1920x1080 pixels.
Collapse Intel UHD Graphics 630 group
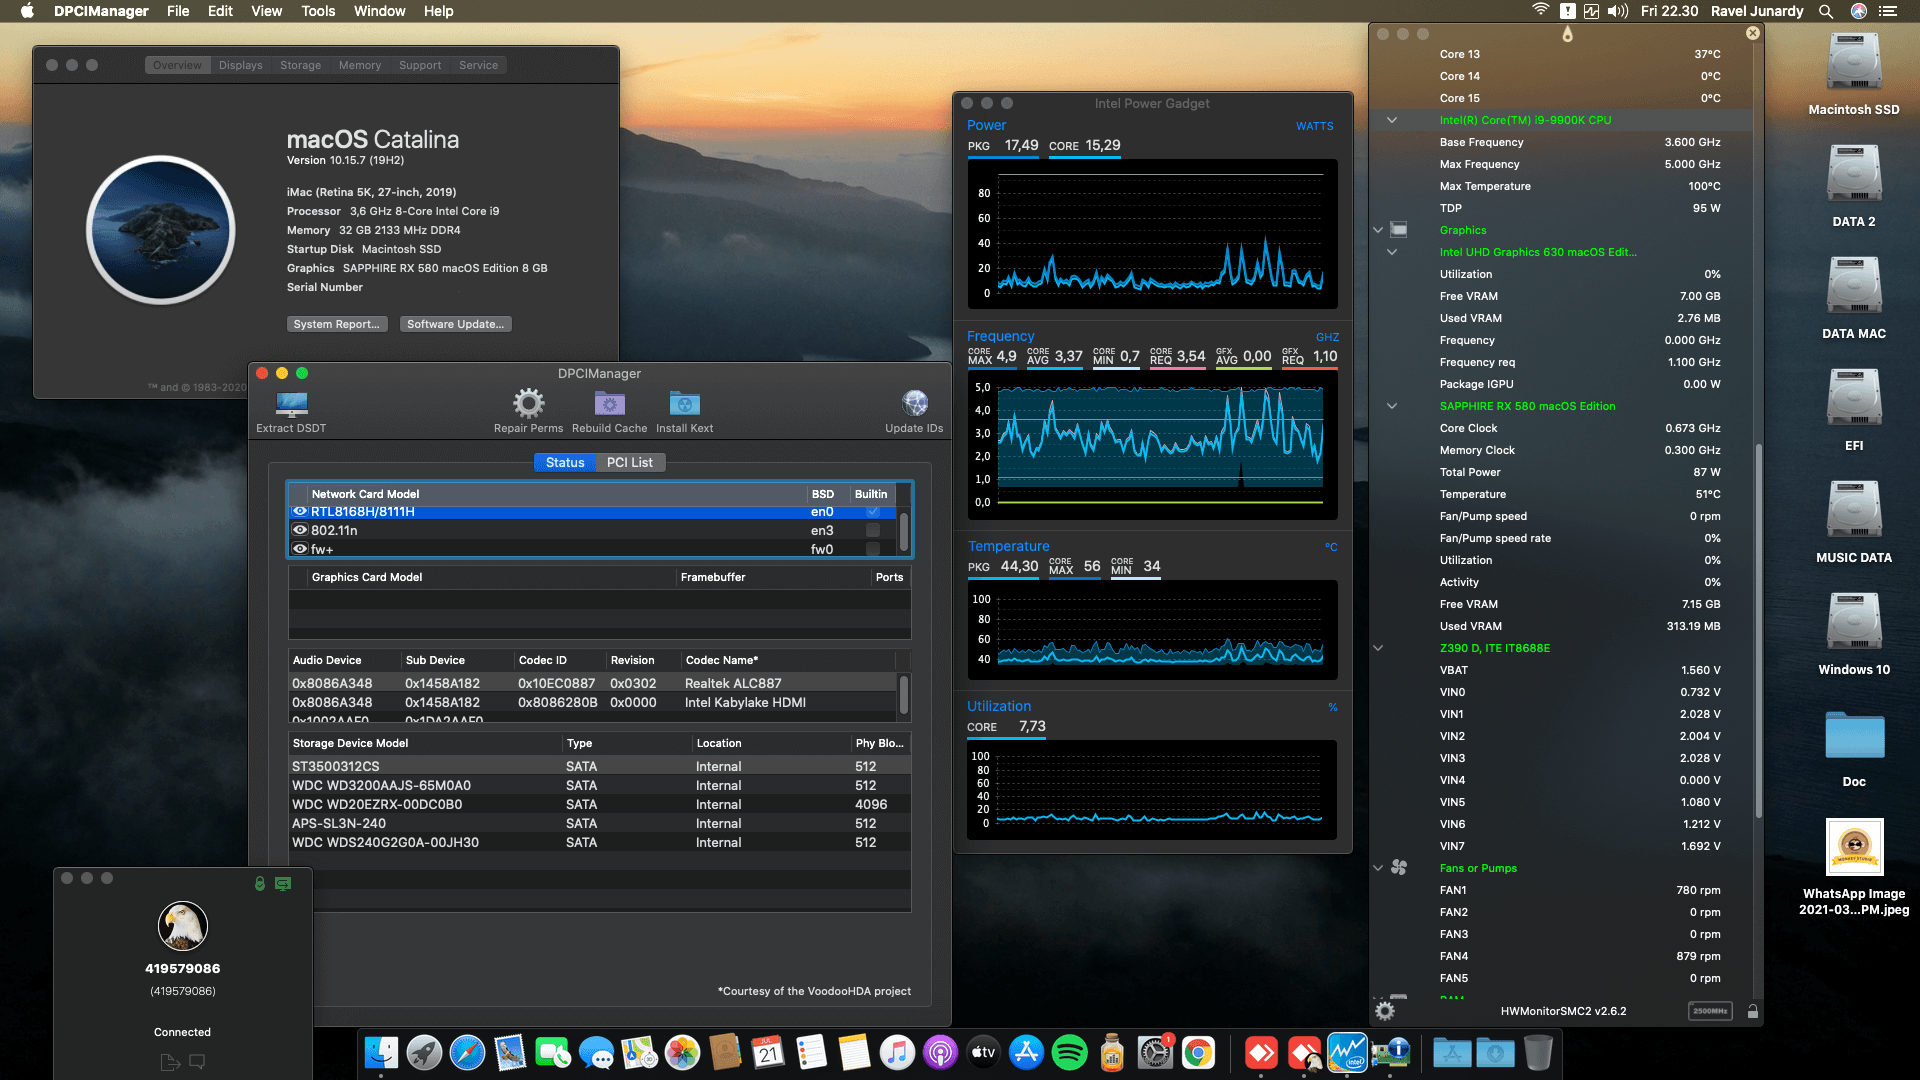tap(1392, 252)
